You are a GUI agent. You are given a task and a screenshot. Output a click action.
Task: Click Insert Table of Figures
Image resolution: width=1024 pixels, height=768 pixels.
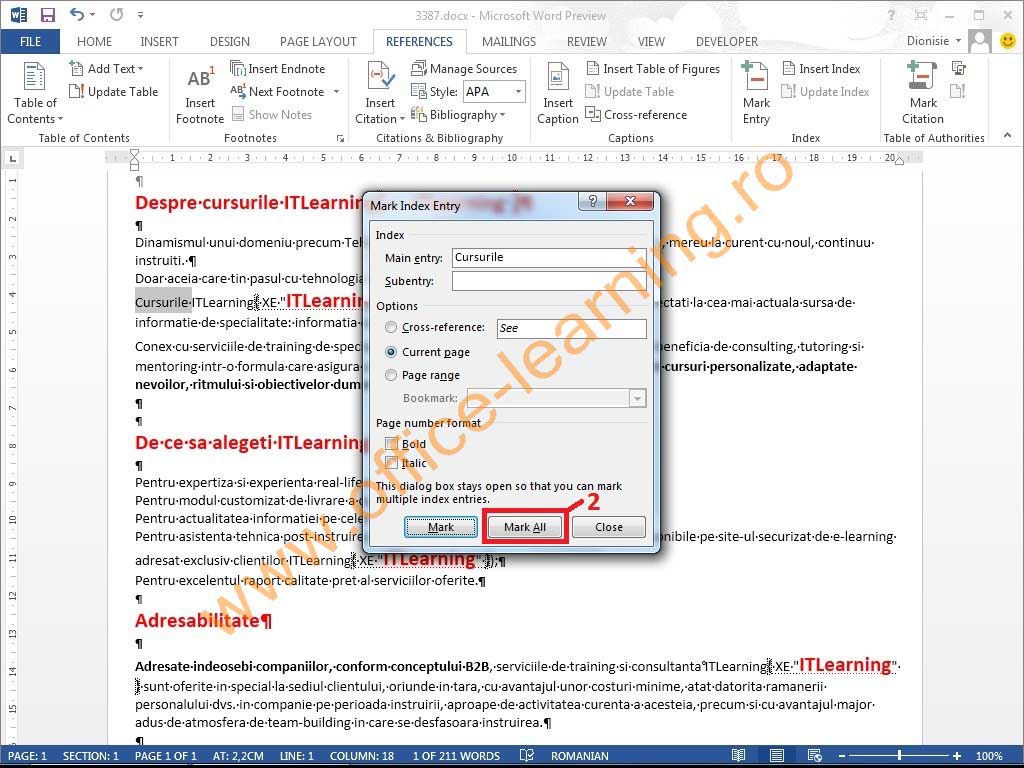point(653,69)
